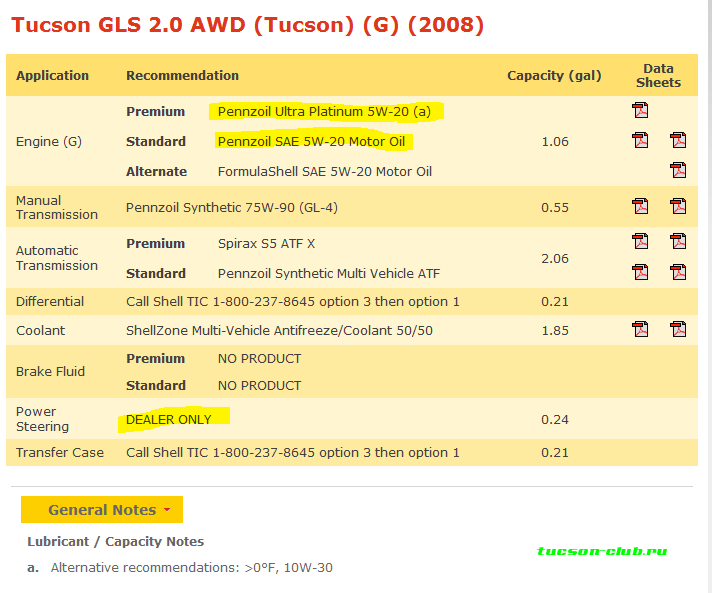Open first PDF for Pennzoil SAE 5W-20 Motor Oil

point(640,140)
